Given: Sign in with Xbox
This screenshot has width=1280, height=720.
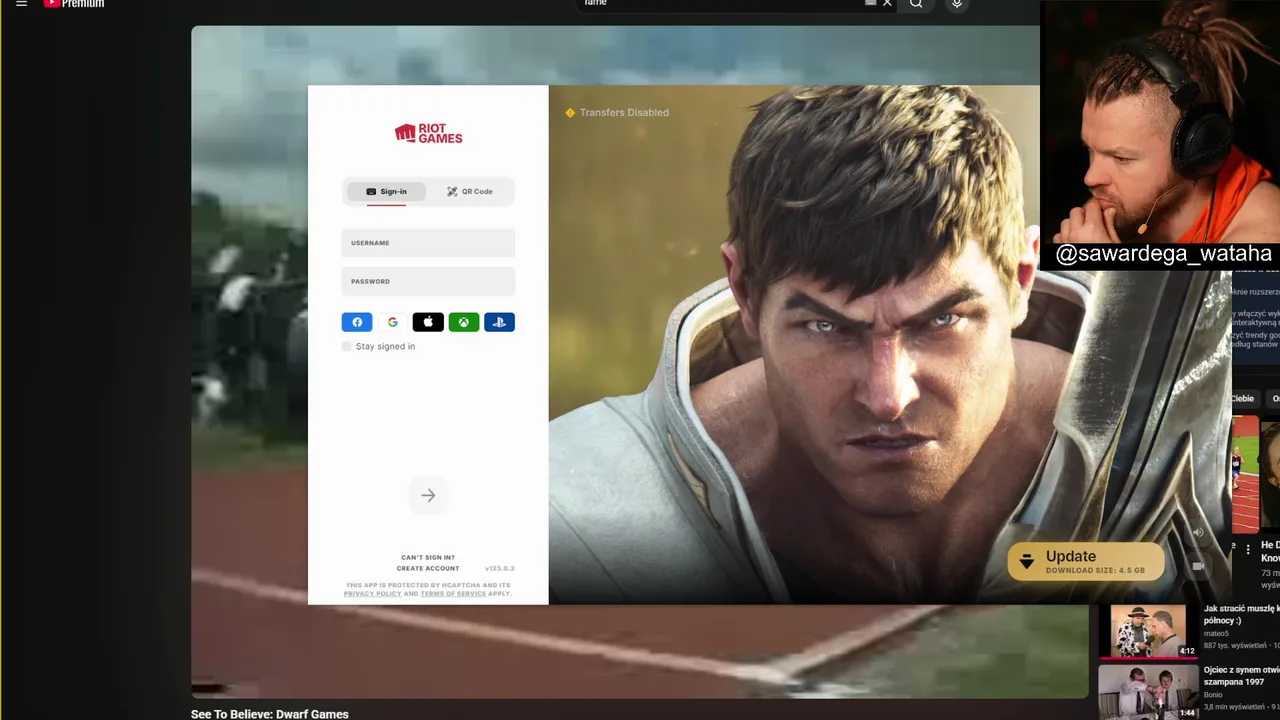Looking at the screenshot, I should click(x=464, y=322).
